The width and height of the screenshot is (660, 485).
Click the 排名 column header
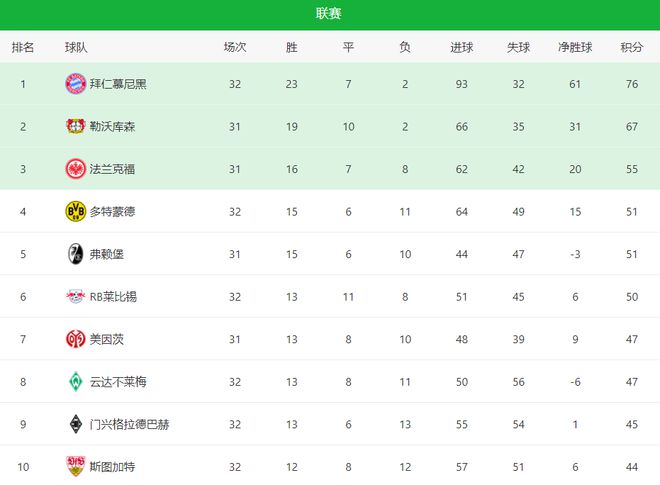click(x=23, y=47)
